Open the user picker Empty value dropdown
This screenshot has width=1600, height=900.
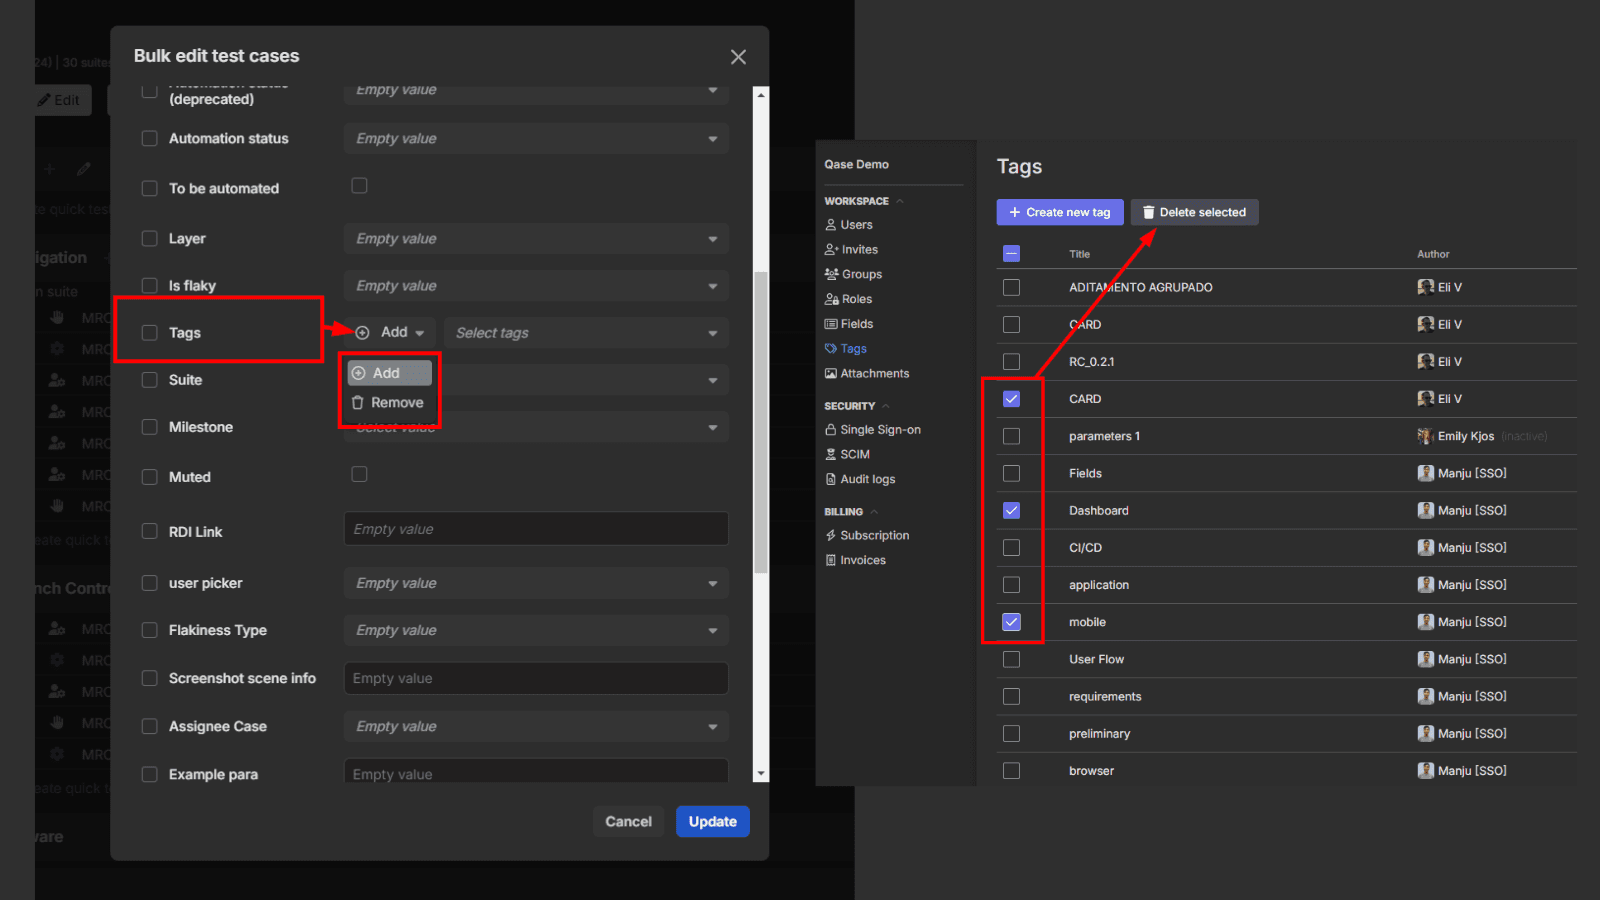[536, 583]
